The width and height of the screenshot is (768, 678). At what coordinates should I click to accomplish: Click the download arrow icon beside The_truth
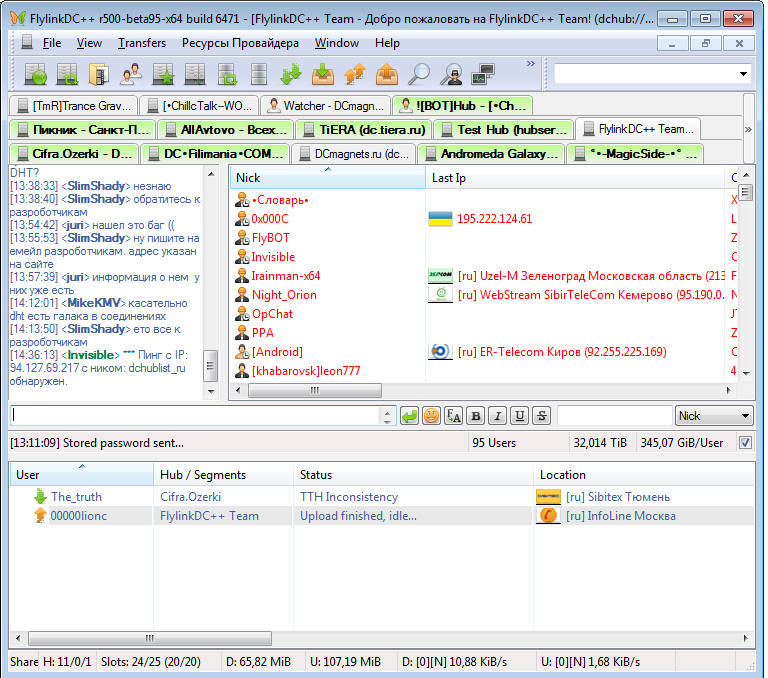coord(40,496)
